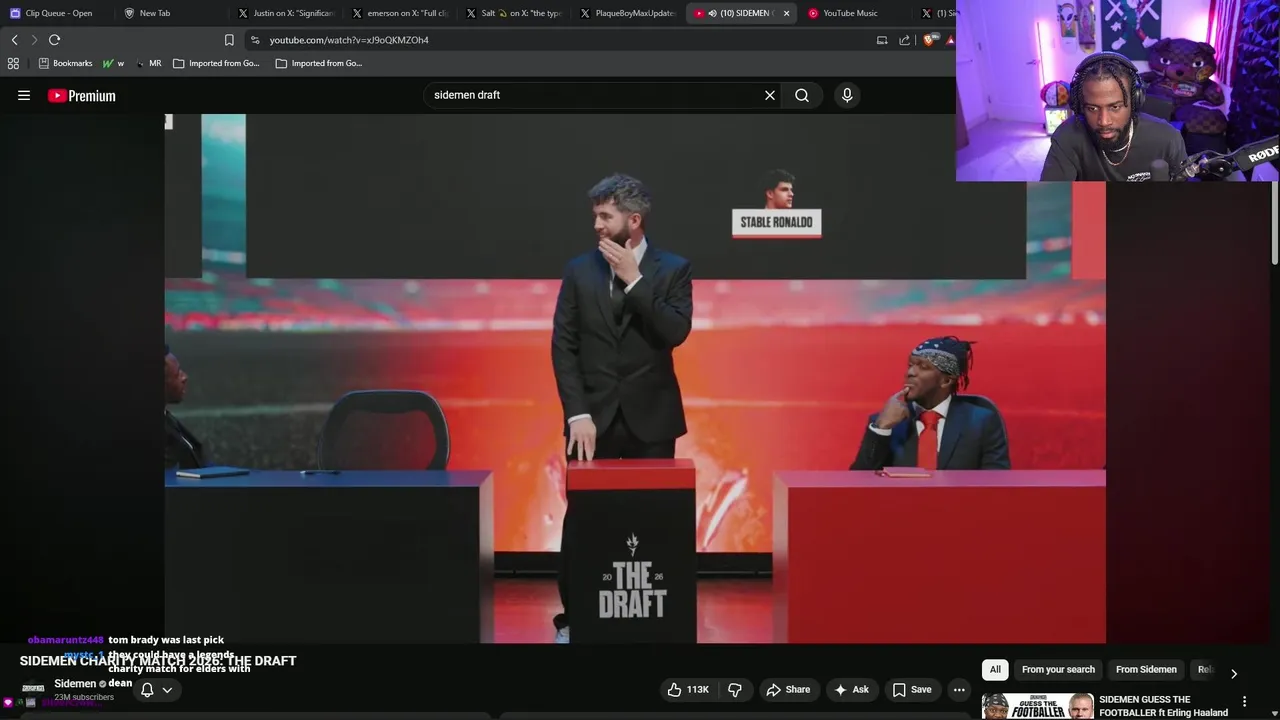Reload the YouTube page
The height and width of the screenshot is (720, 1280).
55,40
